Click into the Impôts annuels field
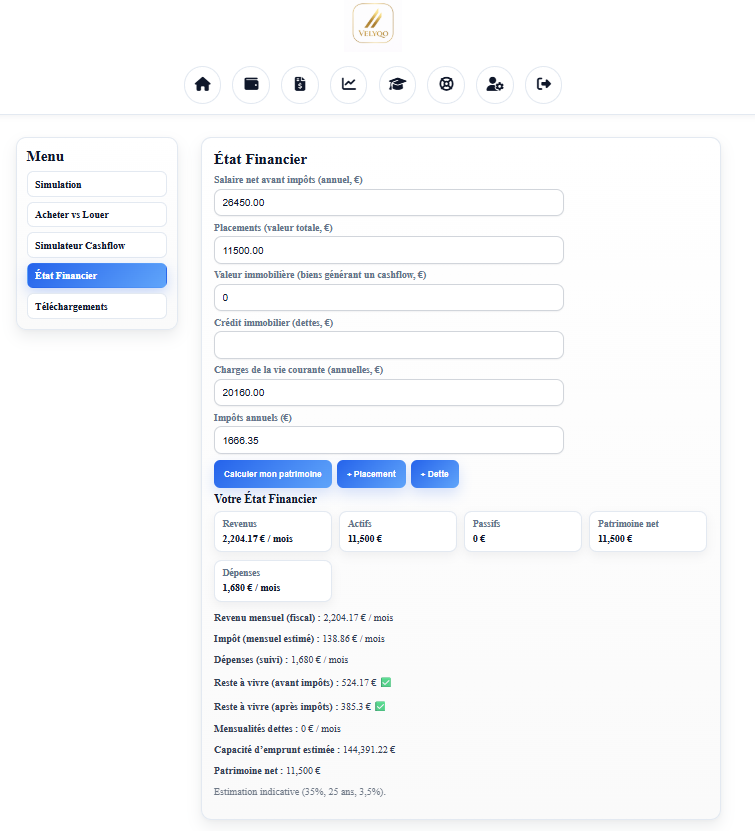The image size is (755, 831). click(x=389, y=440)
